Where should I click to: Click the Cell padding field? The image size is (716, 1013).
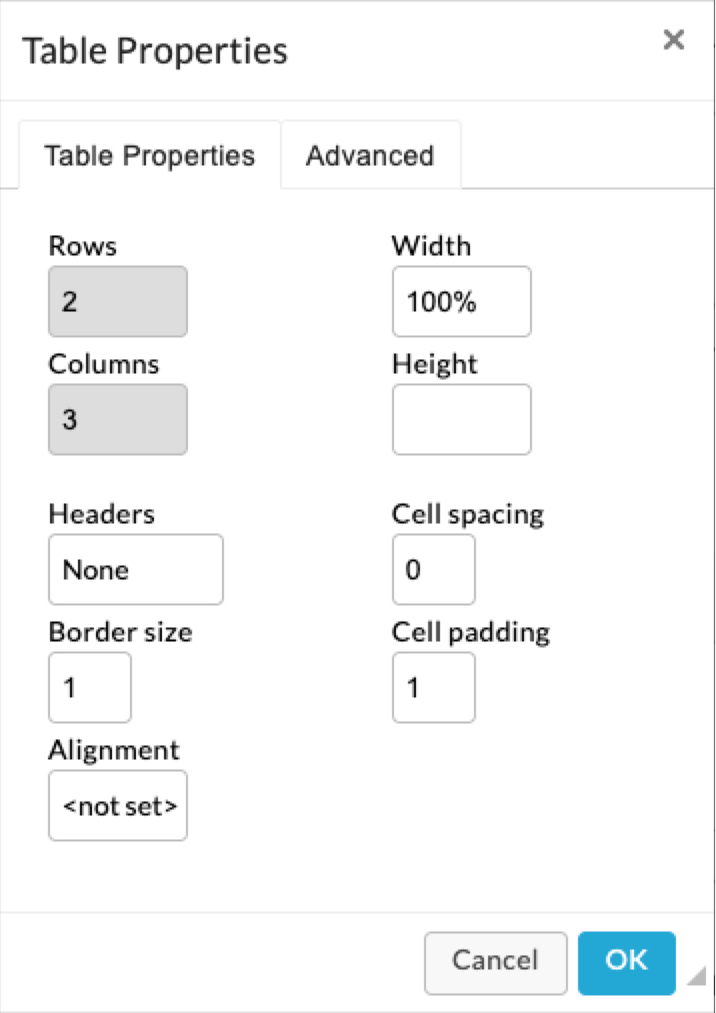433,687
